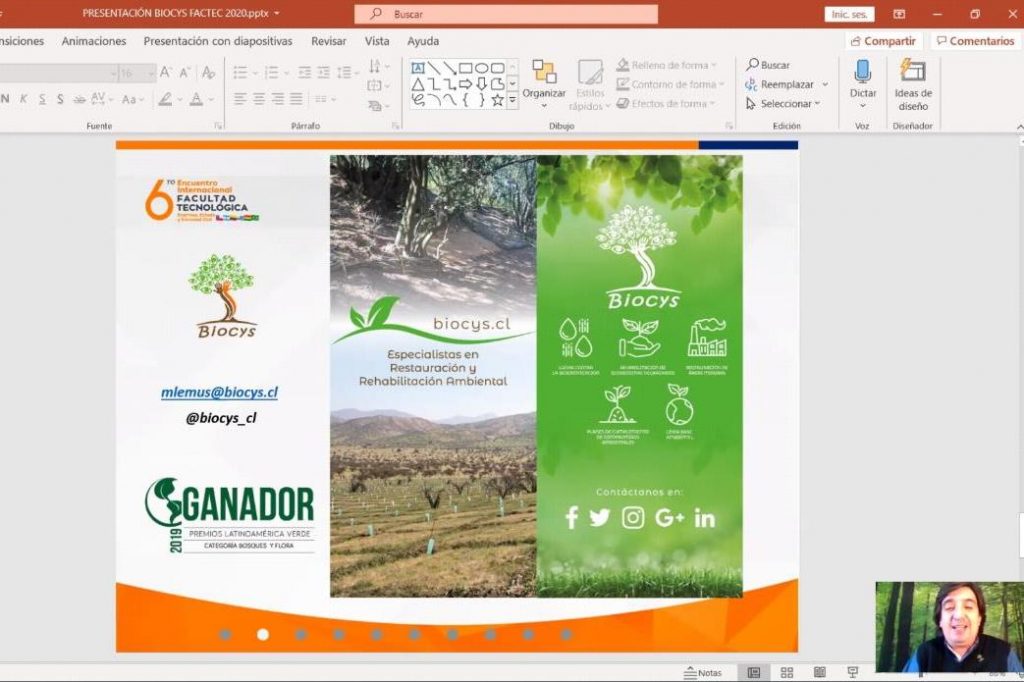Open the Comentarios pane

point(976,41)
